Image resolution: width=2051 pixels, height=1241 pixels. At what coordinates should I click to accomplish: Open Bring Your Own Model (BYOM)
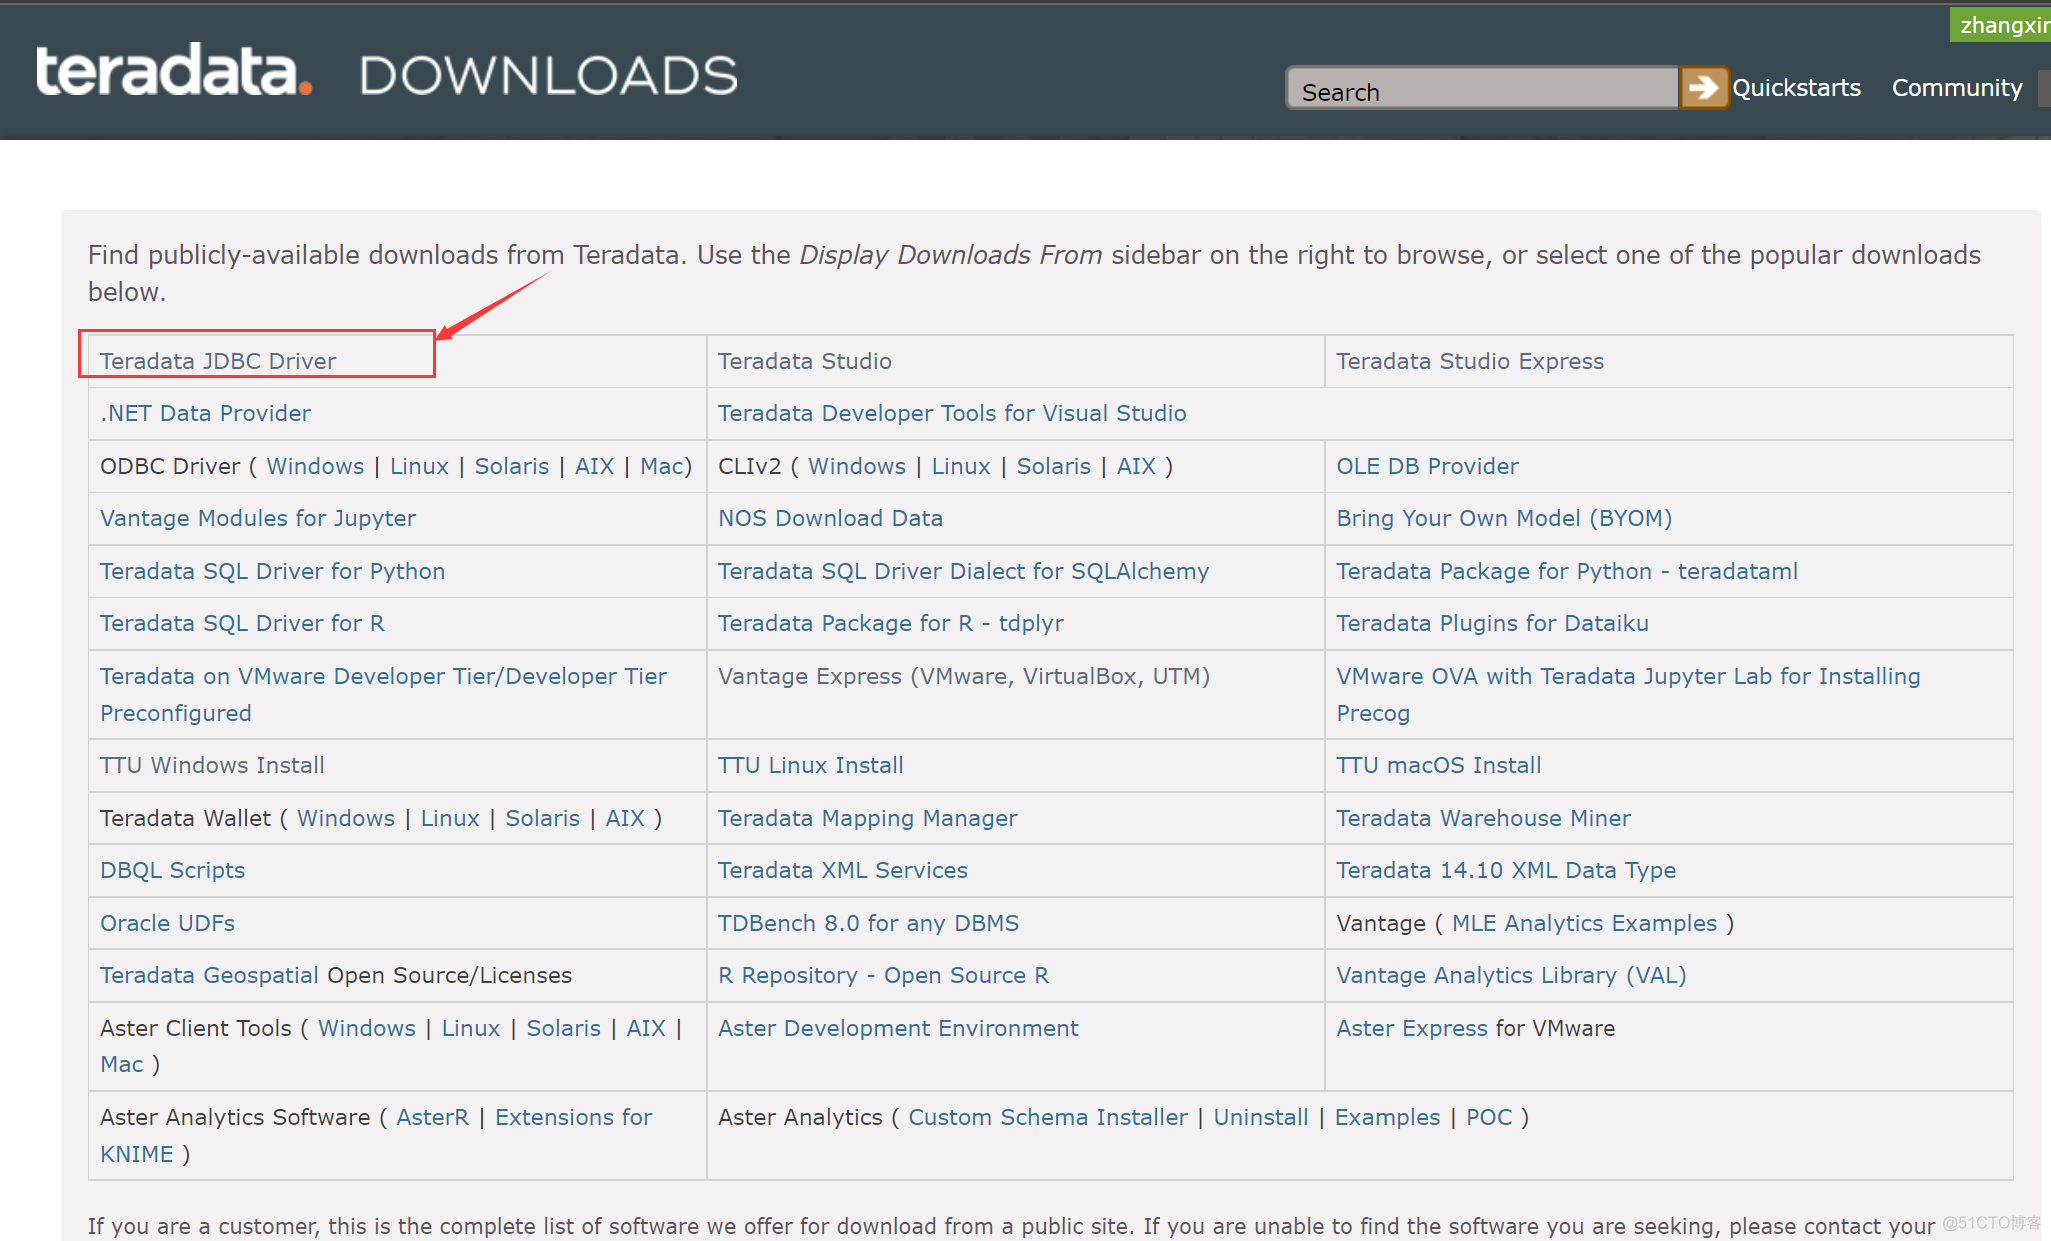tap(1504, 518)
